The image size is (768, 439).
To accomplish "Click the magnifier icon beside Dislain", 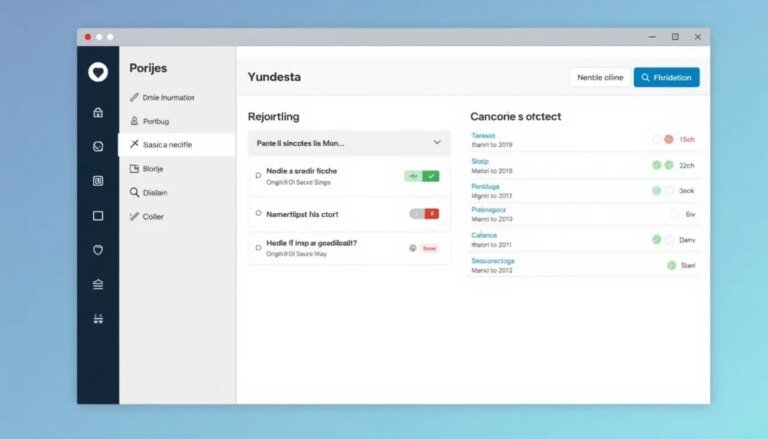I will point(134,192).
